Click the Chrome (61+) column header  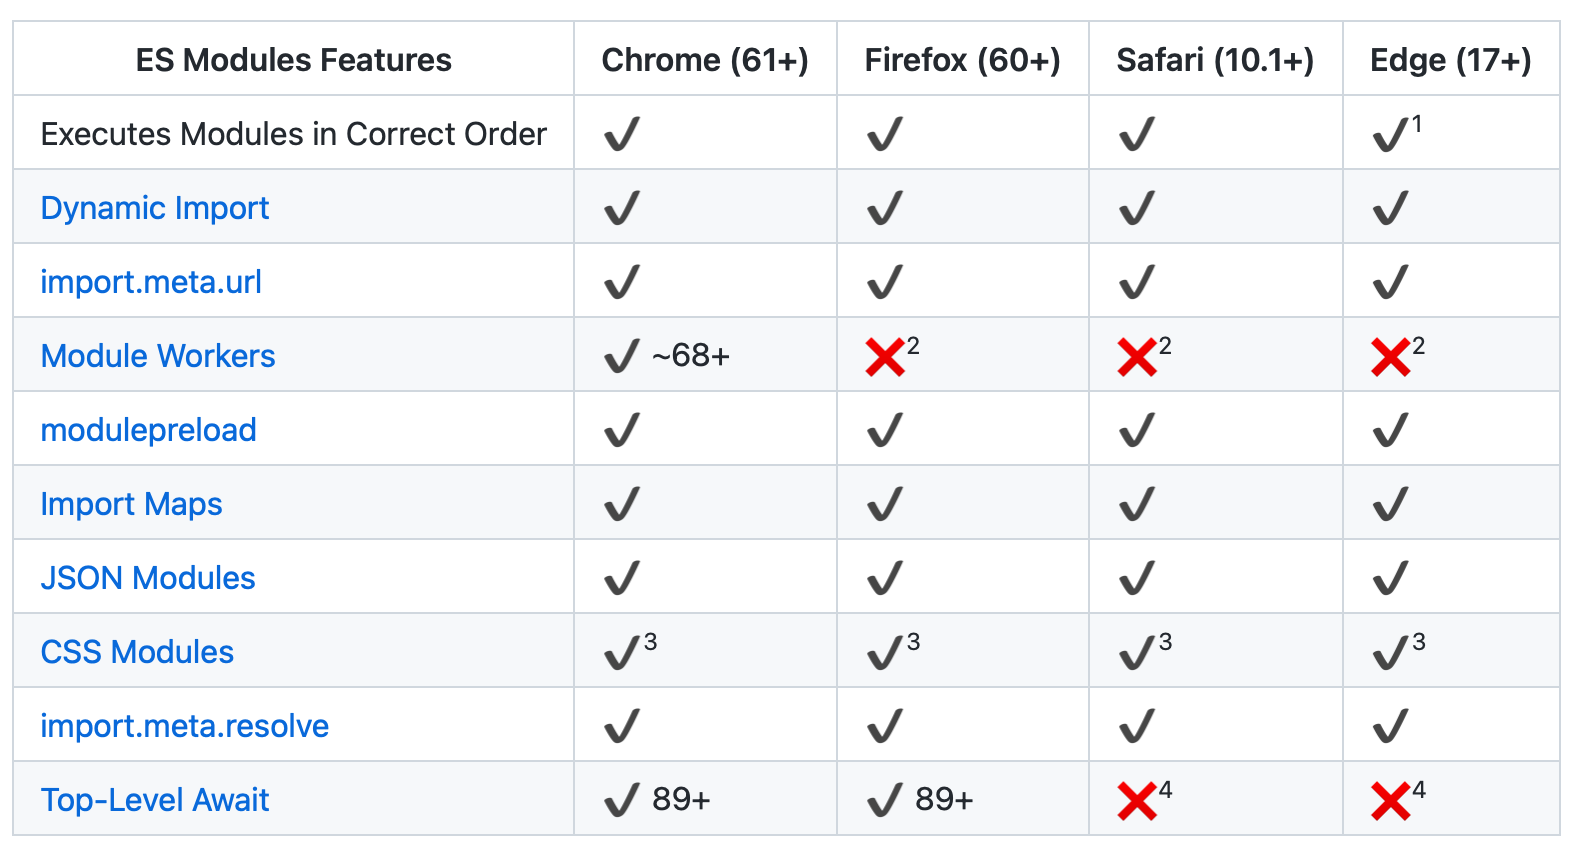tap(705, 60)
